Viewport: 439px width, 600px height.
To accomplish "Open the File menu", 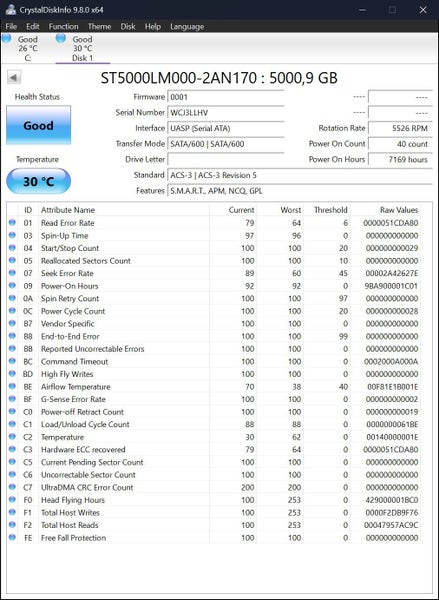I will click(11, 26).
